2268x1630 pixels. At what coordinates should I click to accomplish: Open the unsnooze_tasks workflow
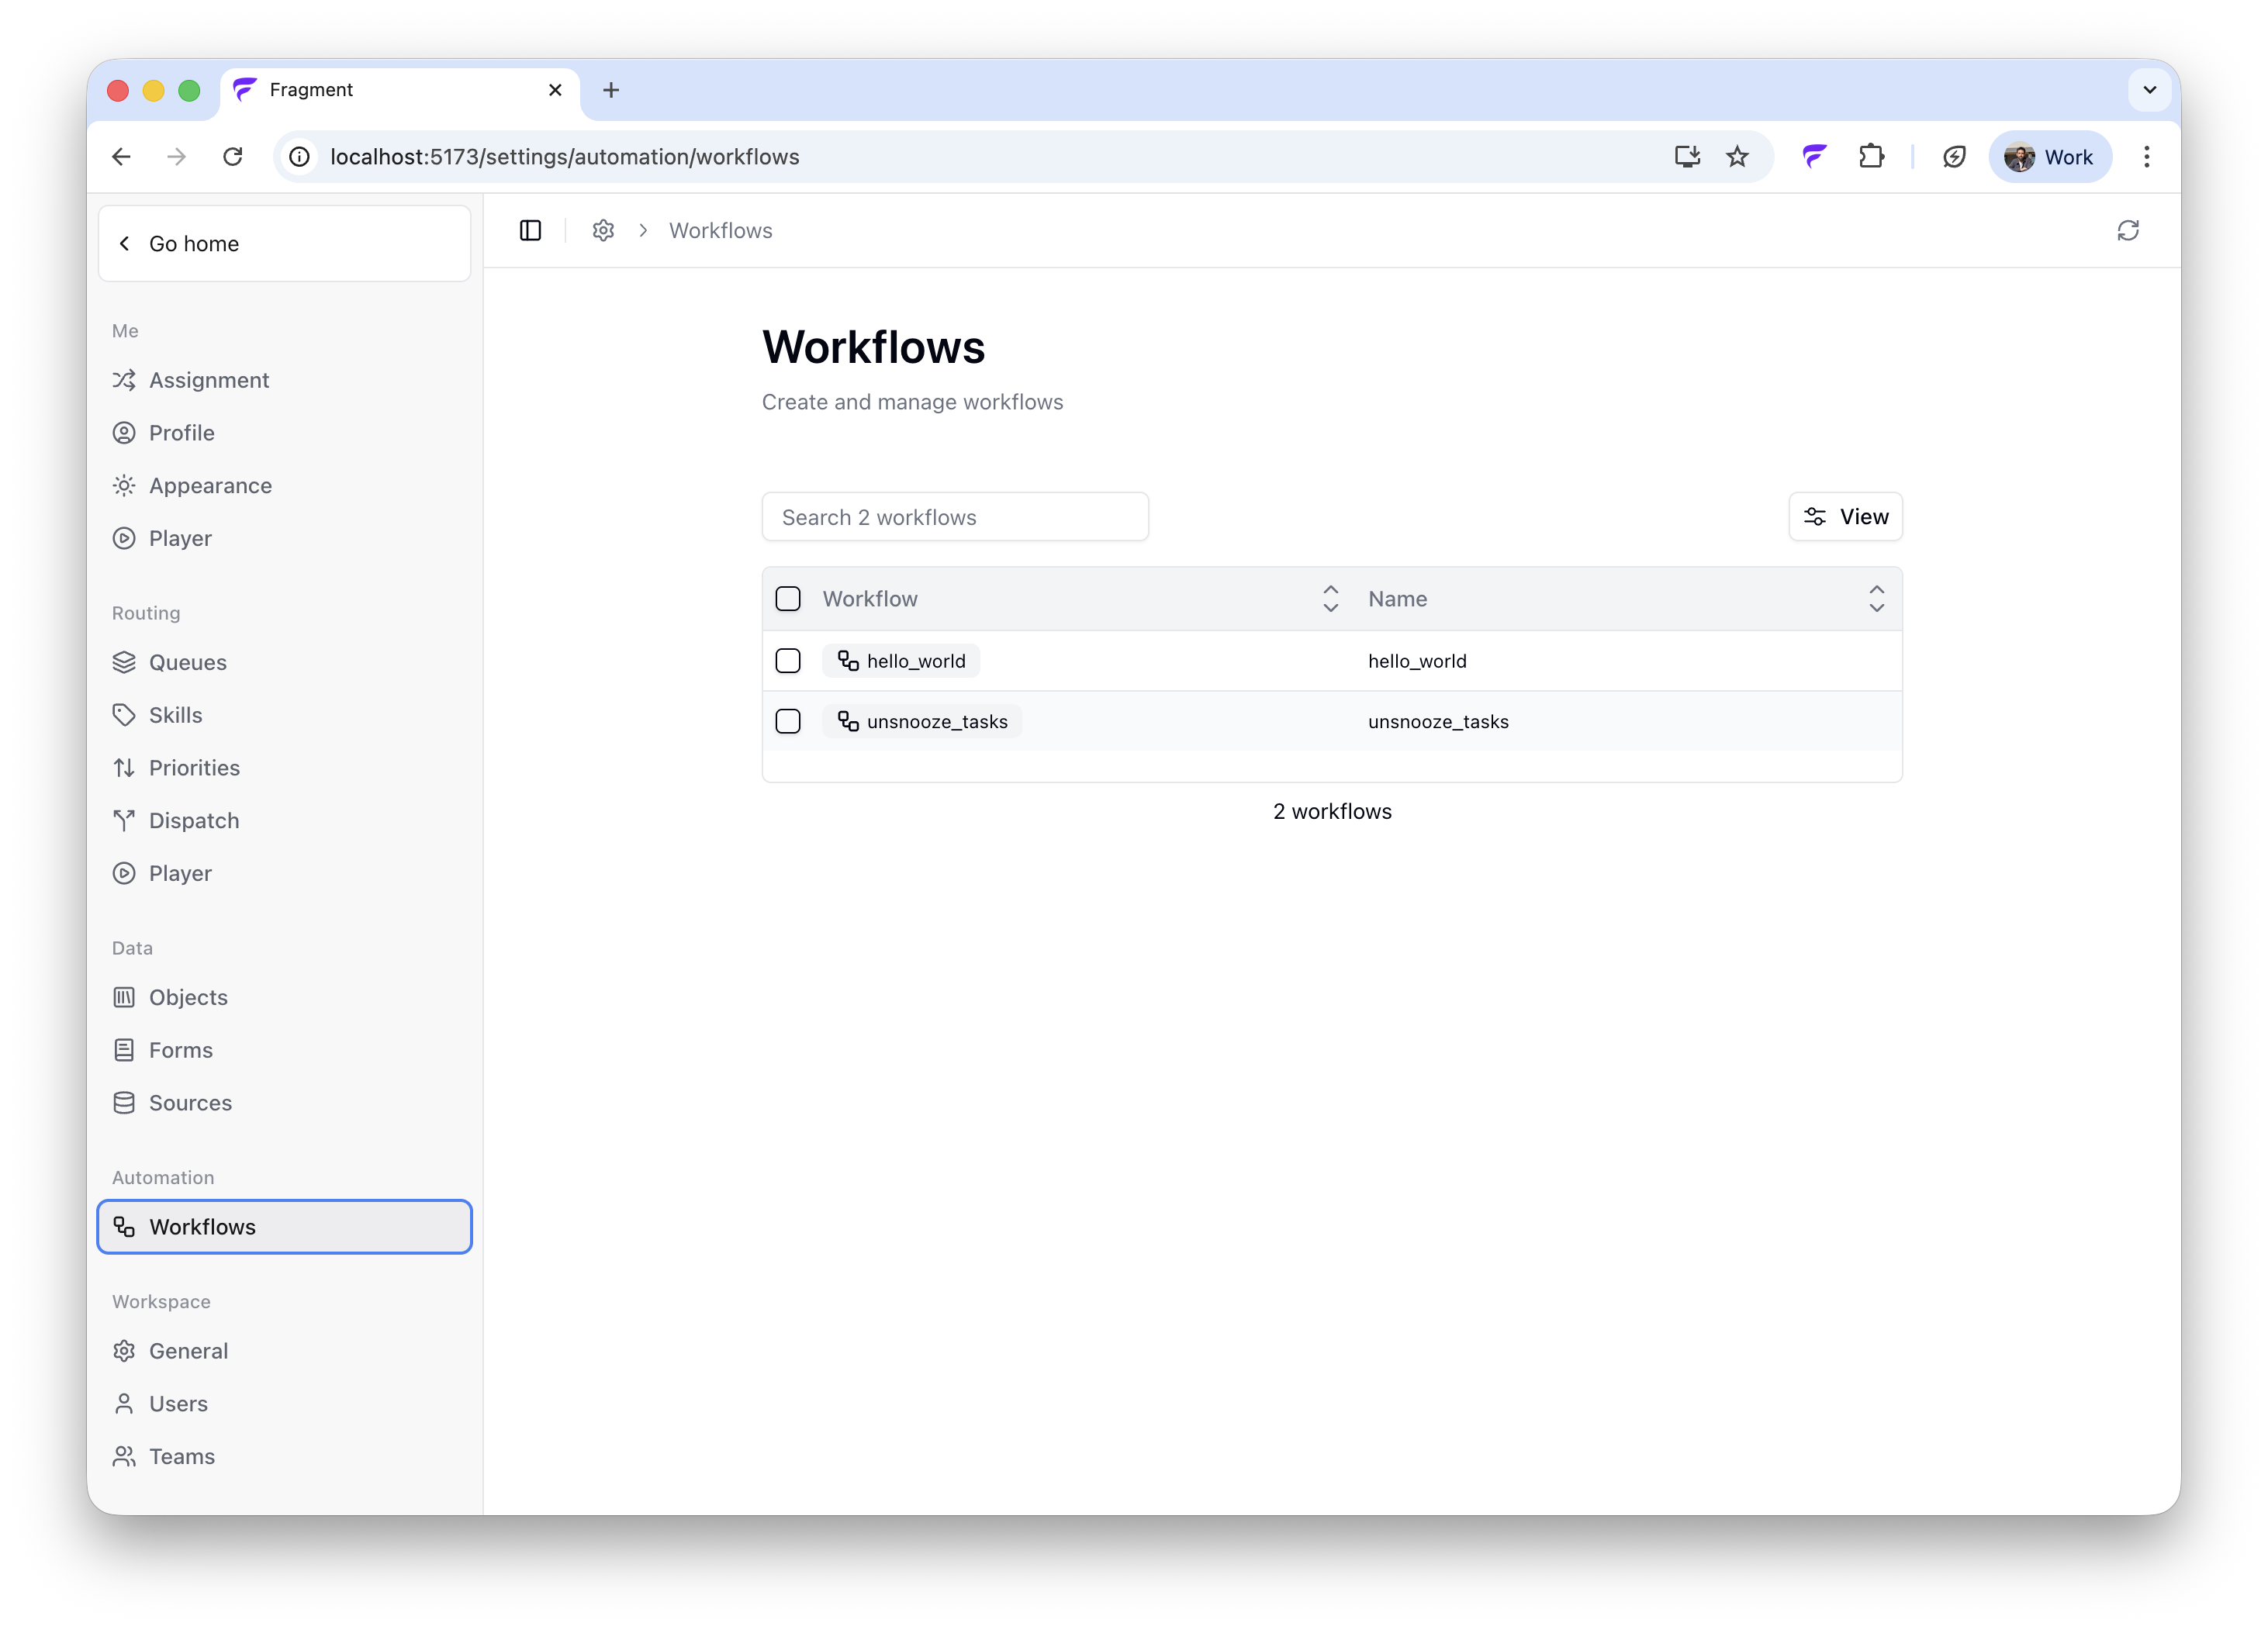click(x=922, y=721)
